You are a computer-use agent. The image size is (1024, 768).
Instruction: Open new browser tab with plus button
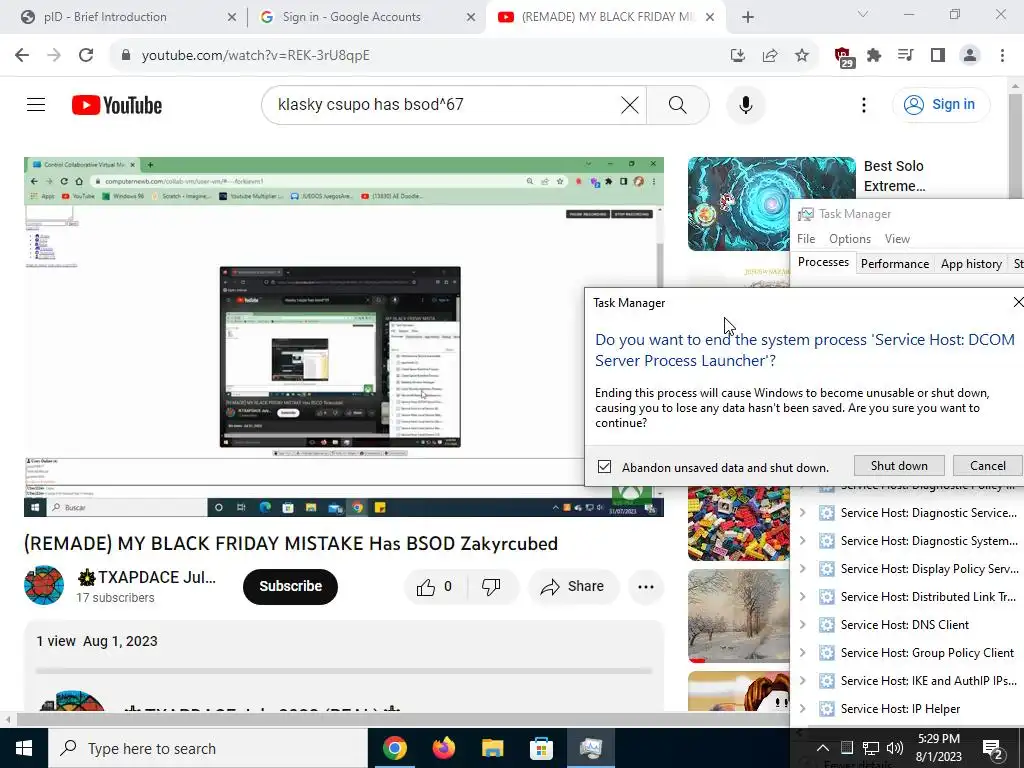[748, 17]
